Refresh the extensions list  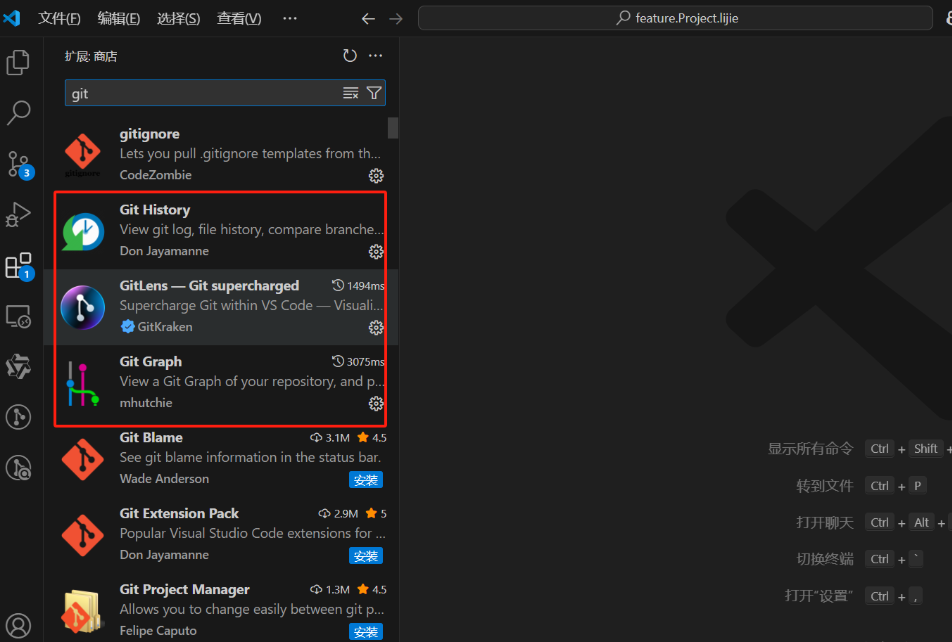coord(350,56)
